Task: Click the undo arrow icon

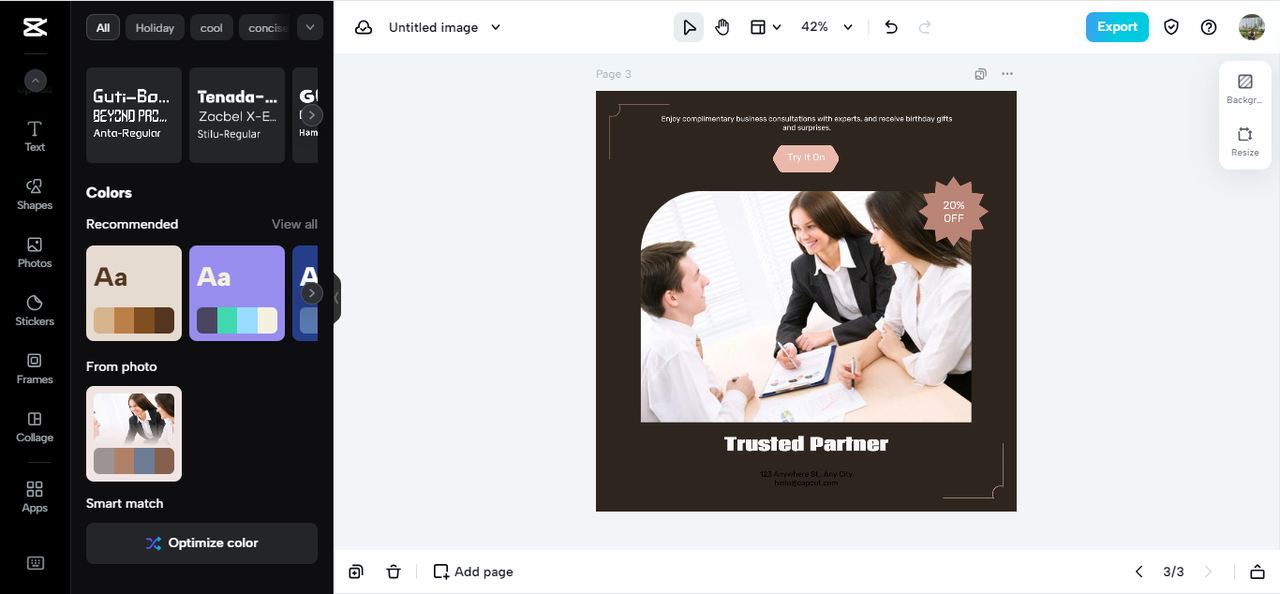Action: tap(891, 27)
